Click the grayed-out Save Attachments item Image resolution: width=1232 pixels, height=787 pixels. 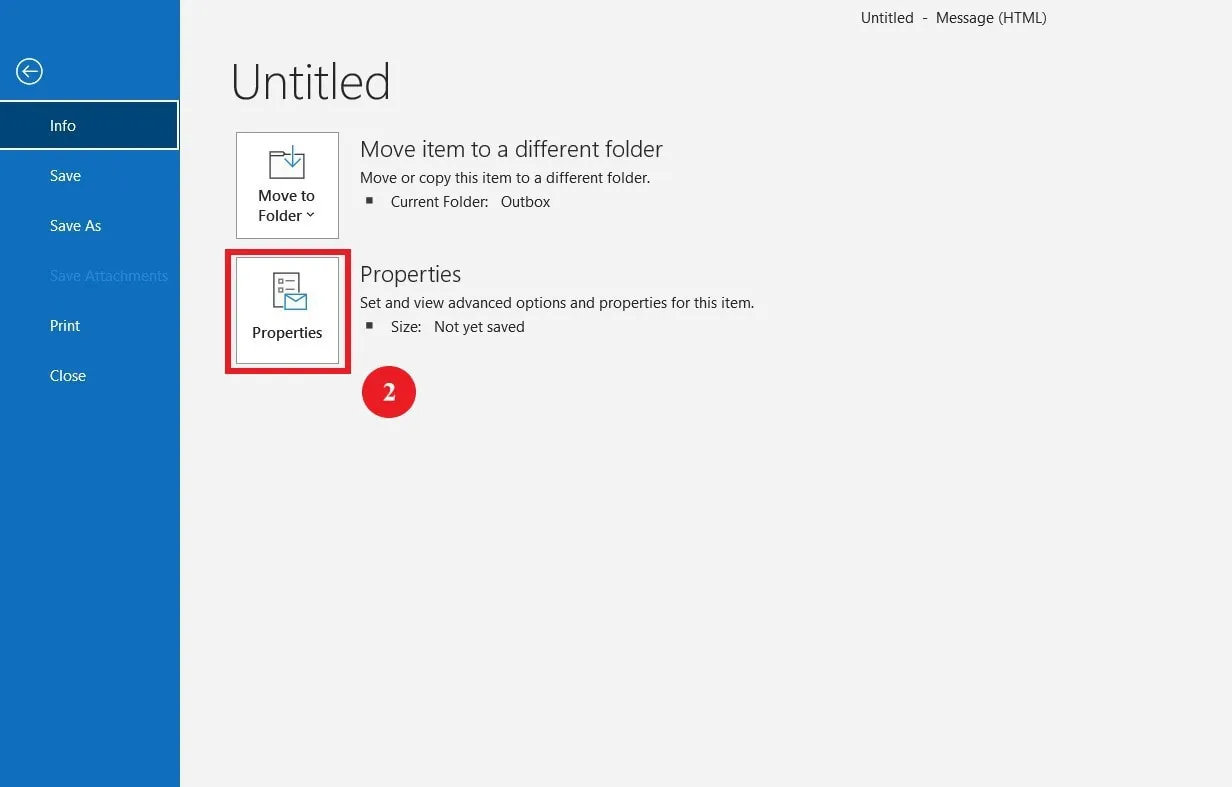[x=109, y=276]
